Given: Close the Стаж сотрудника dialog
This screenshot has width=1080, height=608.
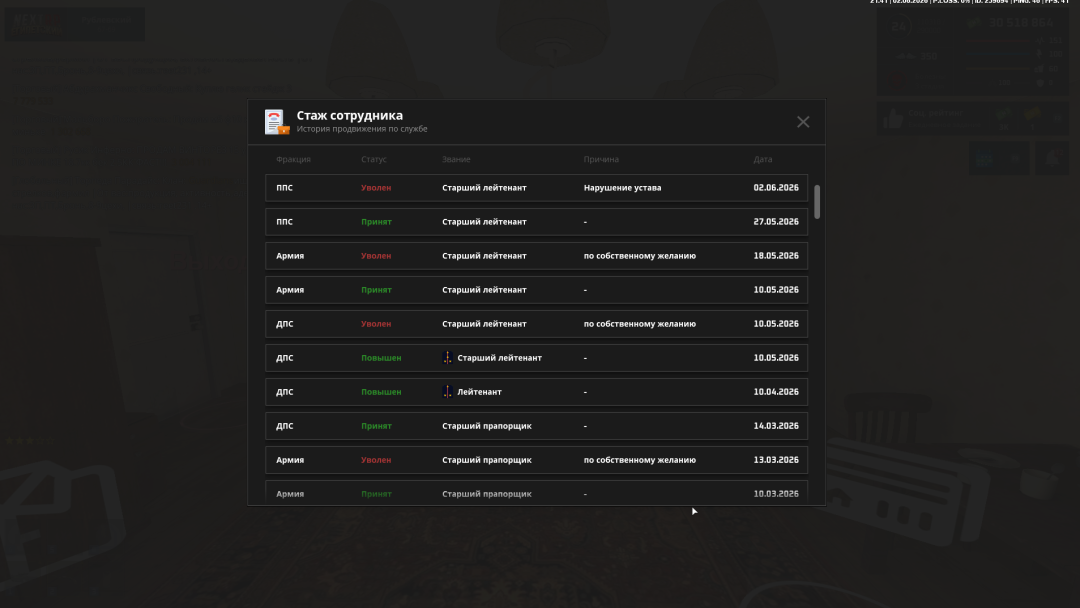Looking at the screenshot, I should coord(802,122).
